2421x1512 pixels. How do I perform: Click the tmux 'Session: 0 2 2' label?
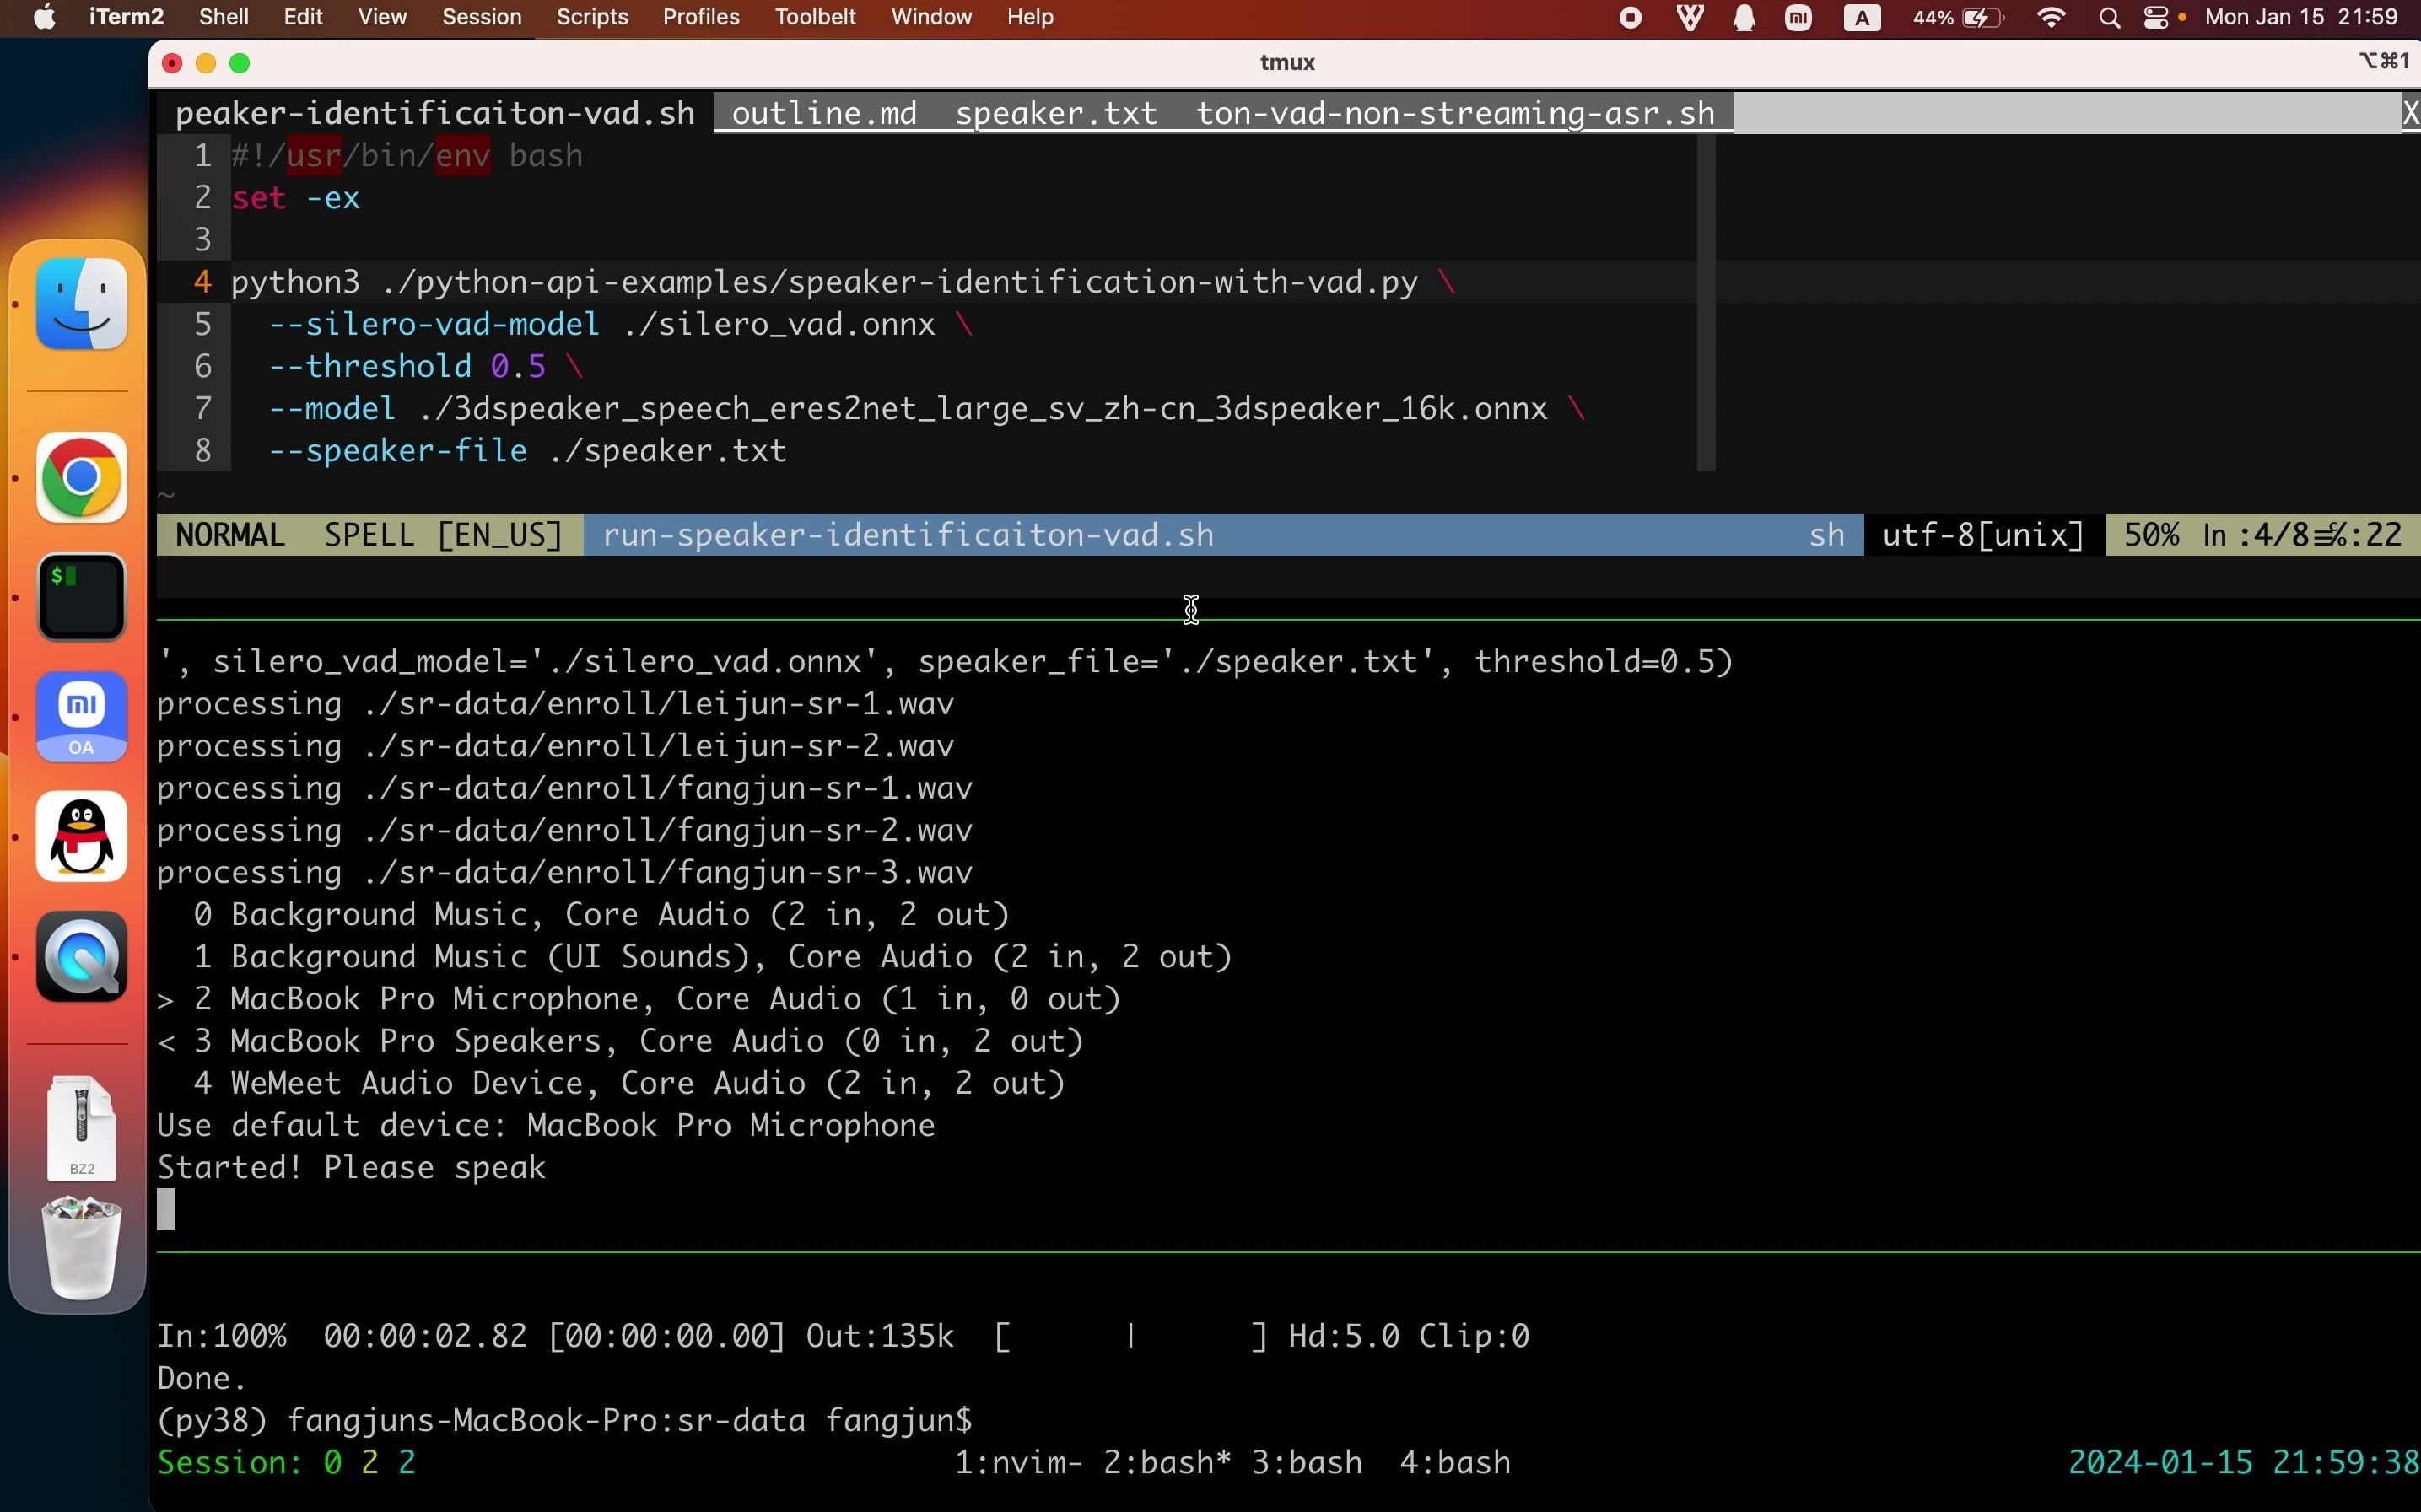pyautogui.click(x=286, y=1462)
